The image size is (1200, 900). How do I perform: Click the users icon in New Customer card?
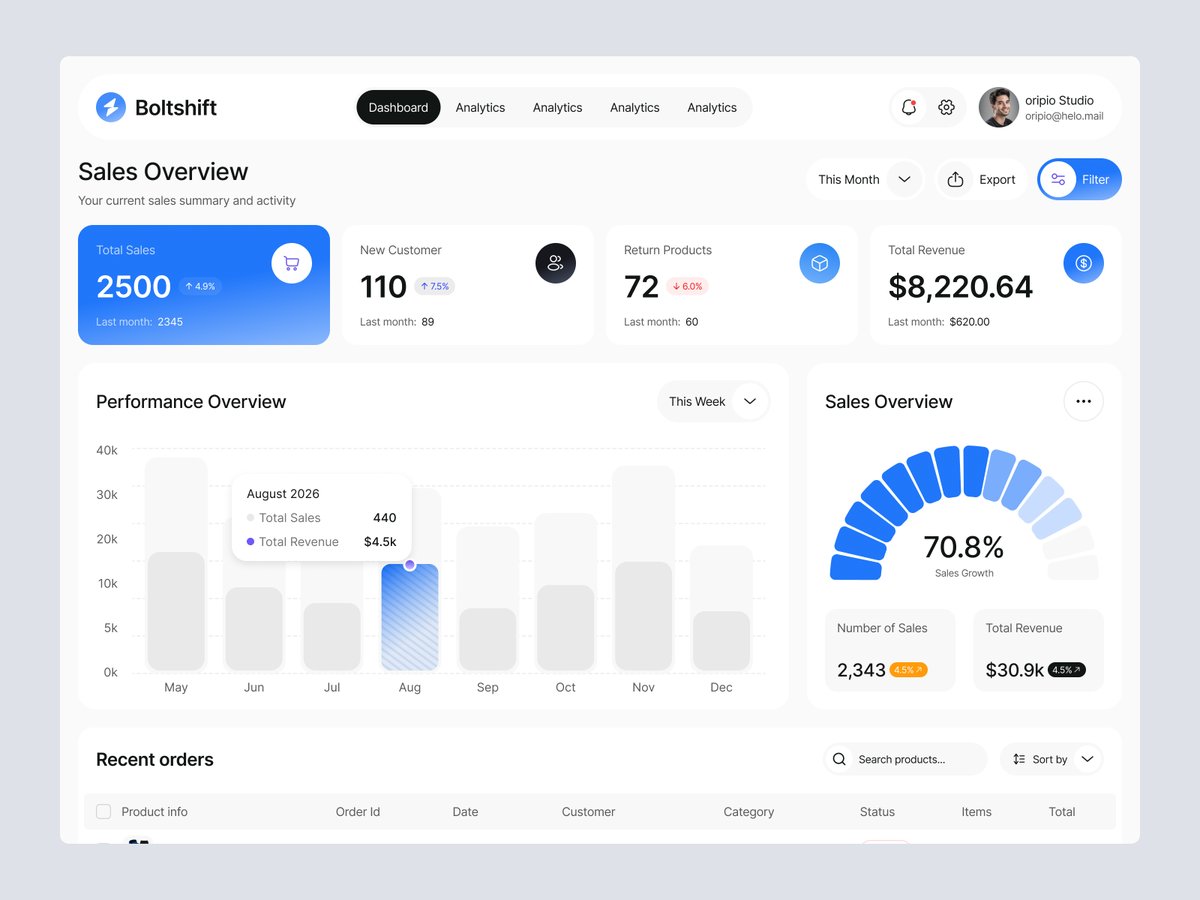coord(555,264)
